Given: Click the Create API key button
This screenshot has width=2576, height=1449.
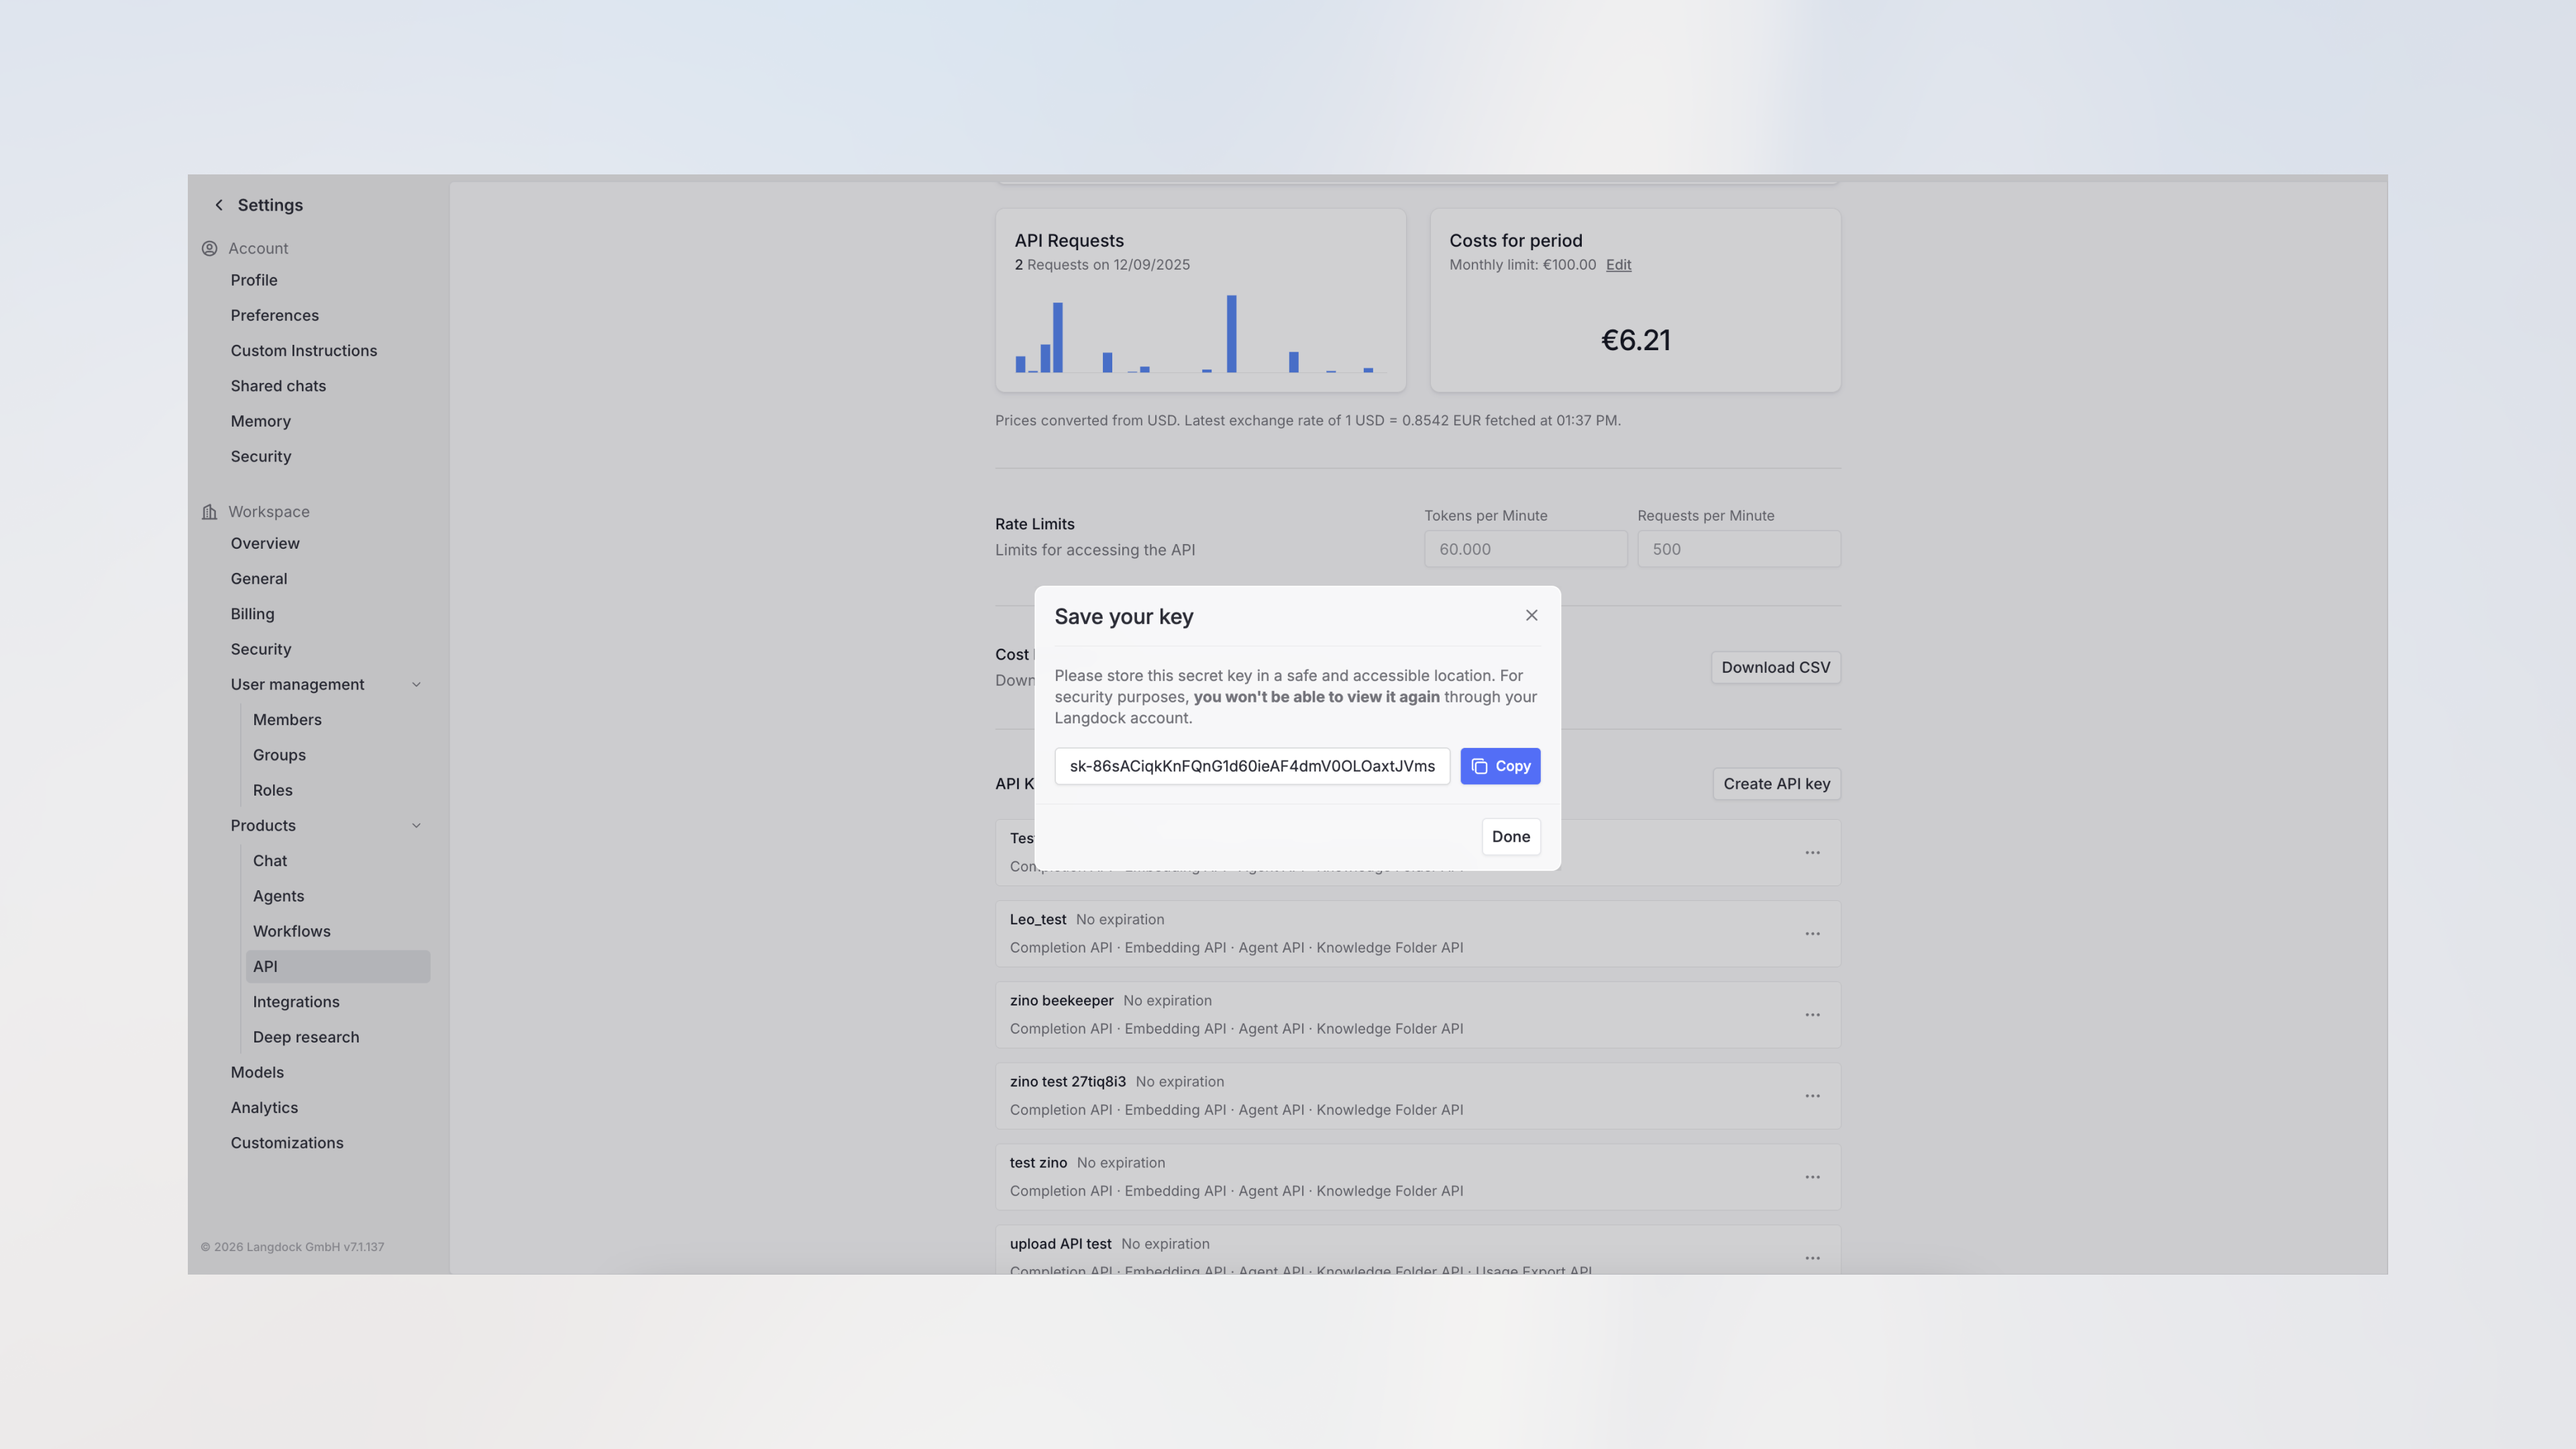Looking at the screenshot, I should 1776,784.
